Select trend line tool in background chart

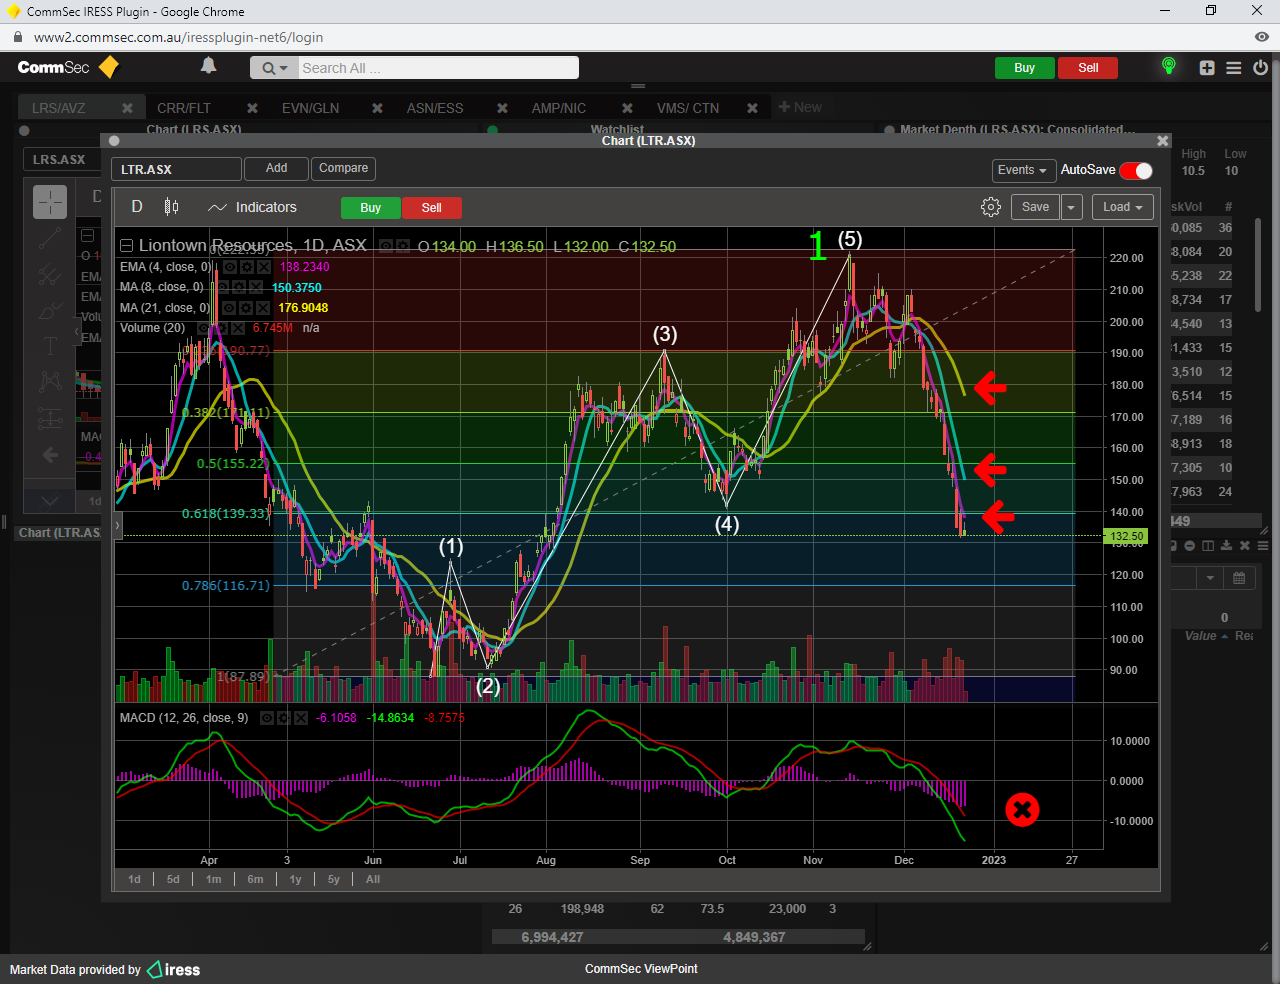click(x=50, y=239)
